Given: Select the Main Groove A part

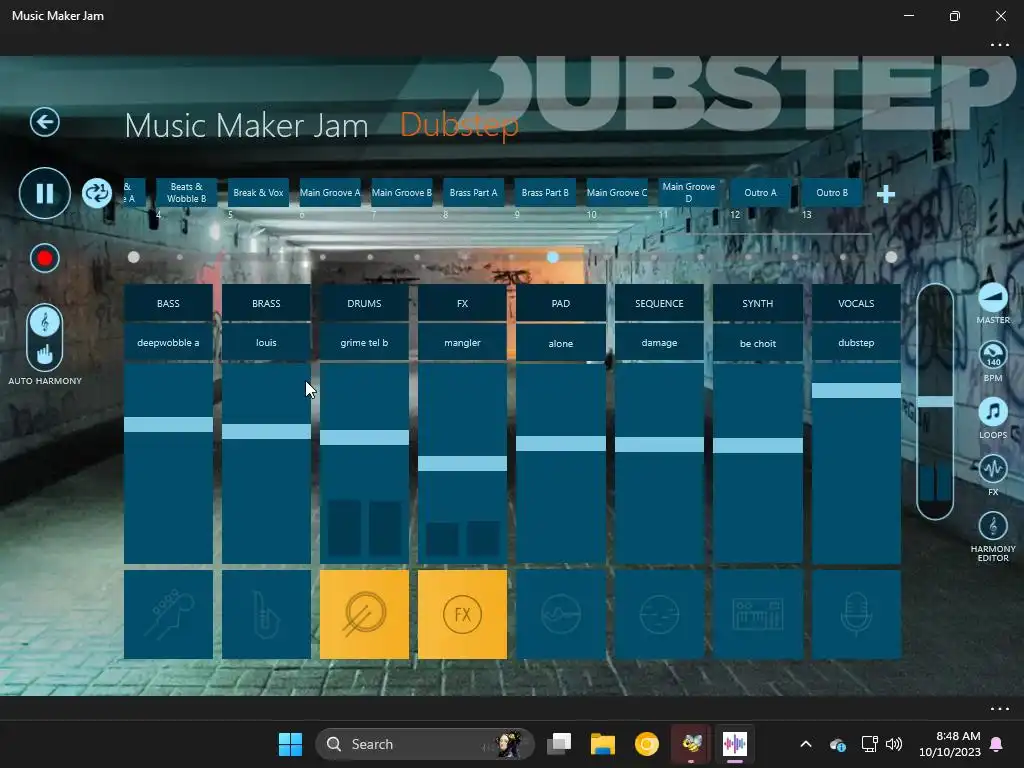Looking at the screenshot, I should pos(330,193).
